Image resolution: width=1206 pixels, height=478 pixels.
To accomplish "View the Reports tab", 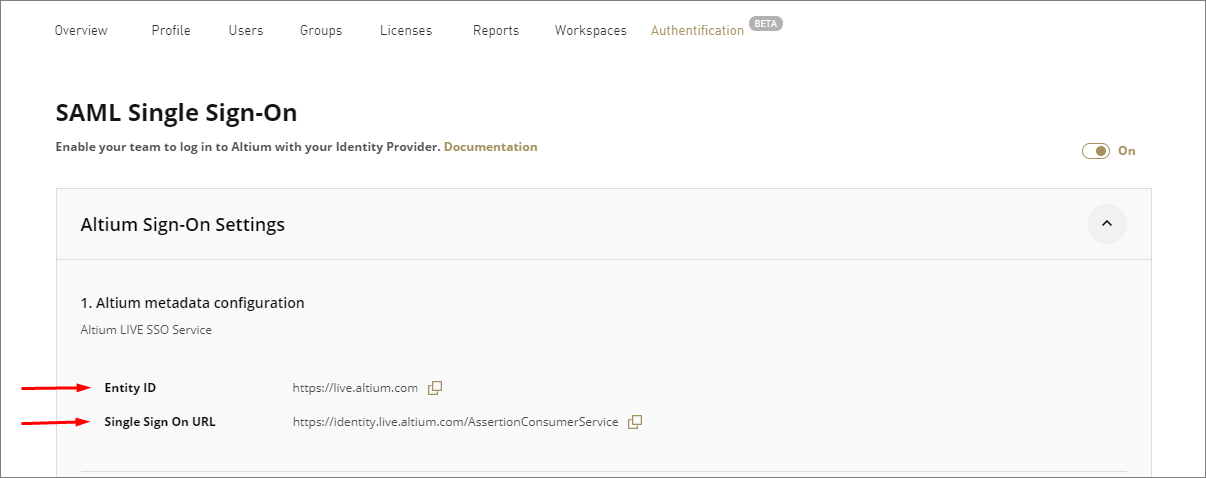I will (x=496, y=31).
